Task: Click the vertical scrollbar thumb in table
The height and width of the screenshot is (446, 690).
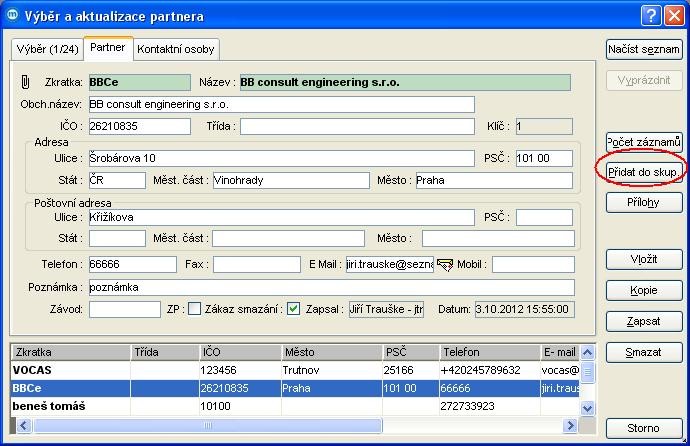Action: point(587,372)
